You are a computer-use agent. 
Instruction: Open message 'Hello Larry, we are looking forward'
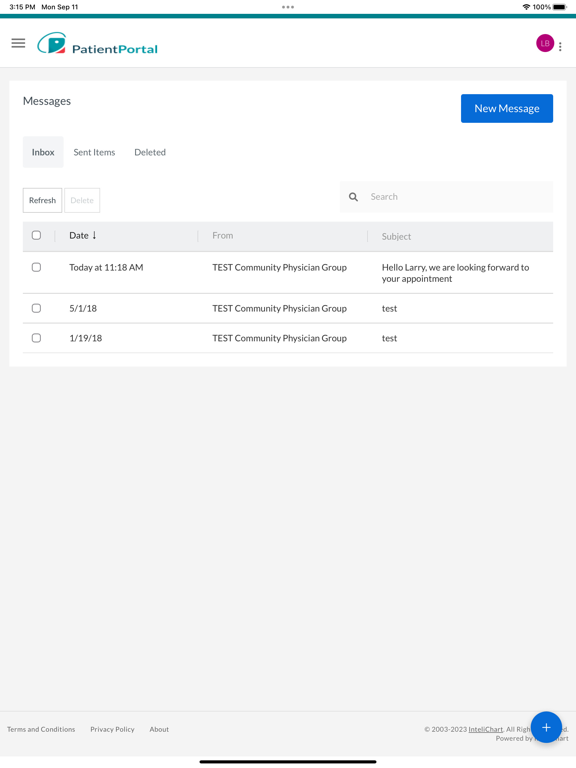[x=455, y=273]
